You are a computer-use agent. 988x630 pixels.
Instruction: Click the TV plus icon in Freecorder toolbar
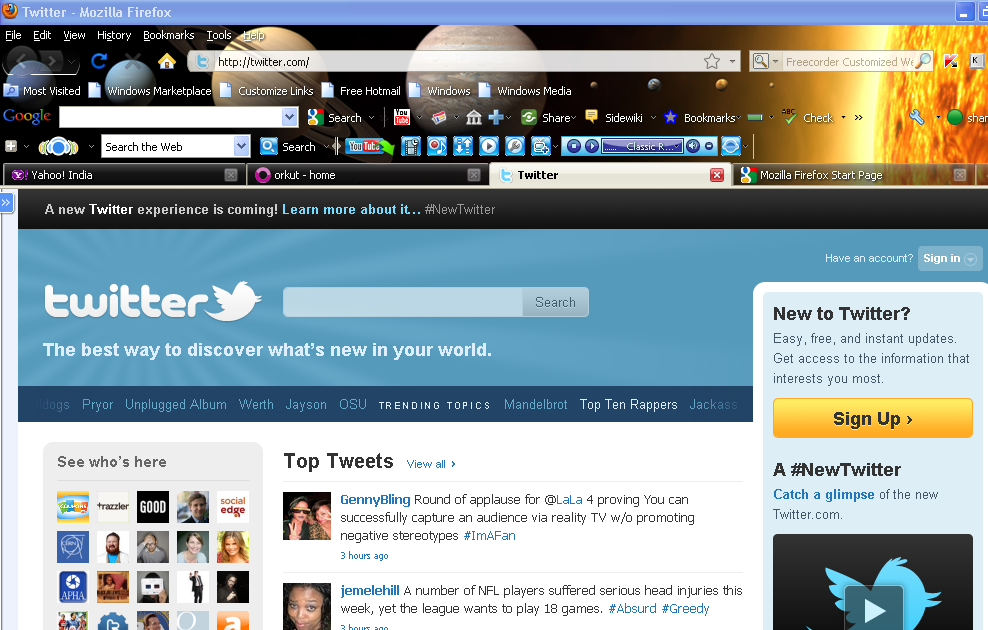tap(541, 147)
